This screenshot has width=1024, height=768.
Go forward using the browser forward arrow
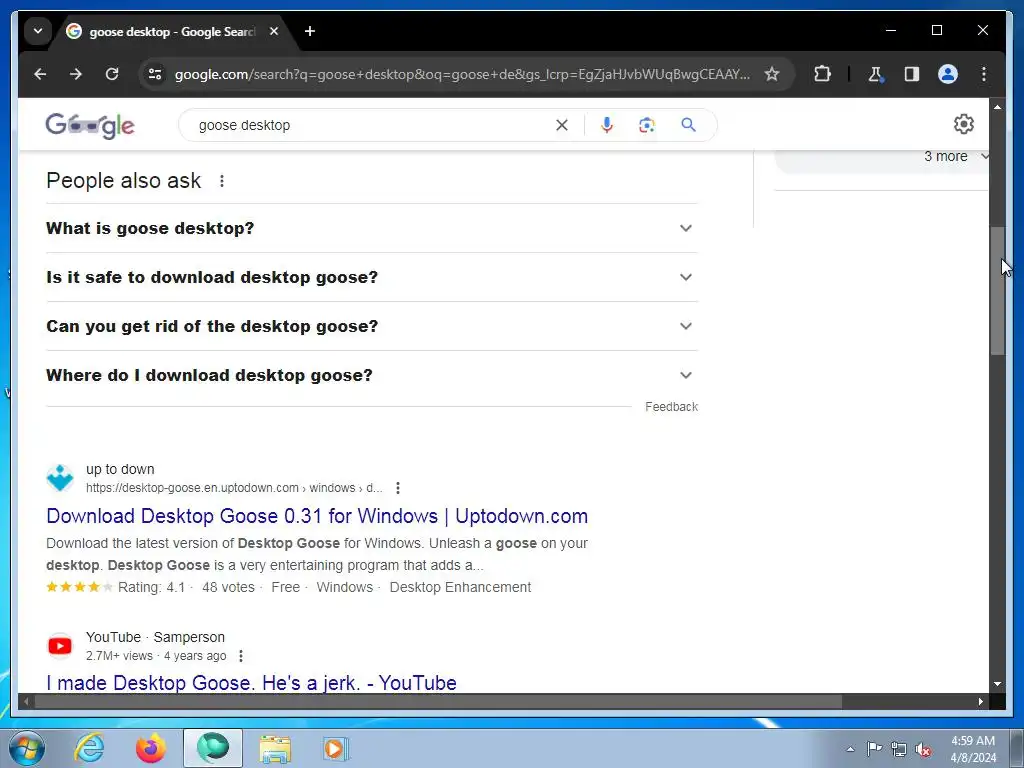point(76,74)
